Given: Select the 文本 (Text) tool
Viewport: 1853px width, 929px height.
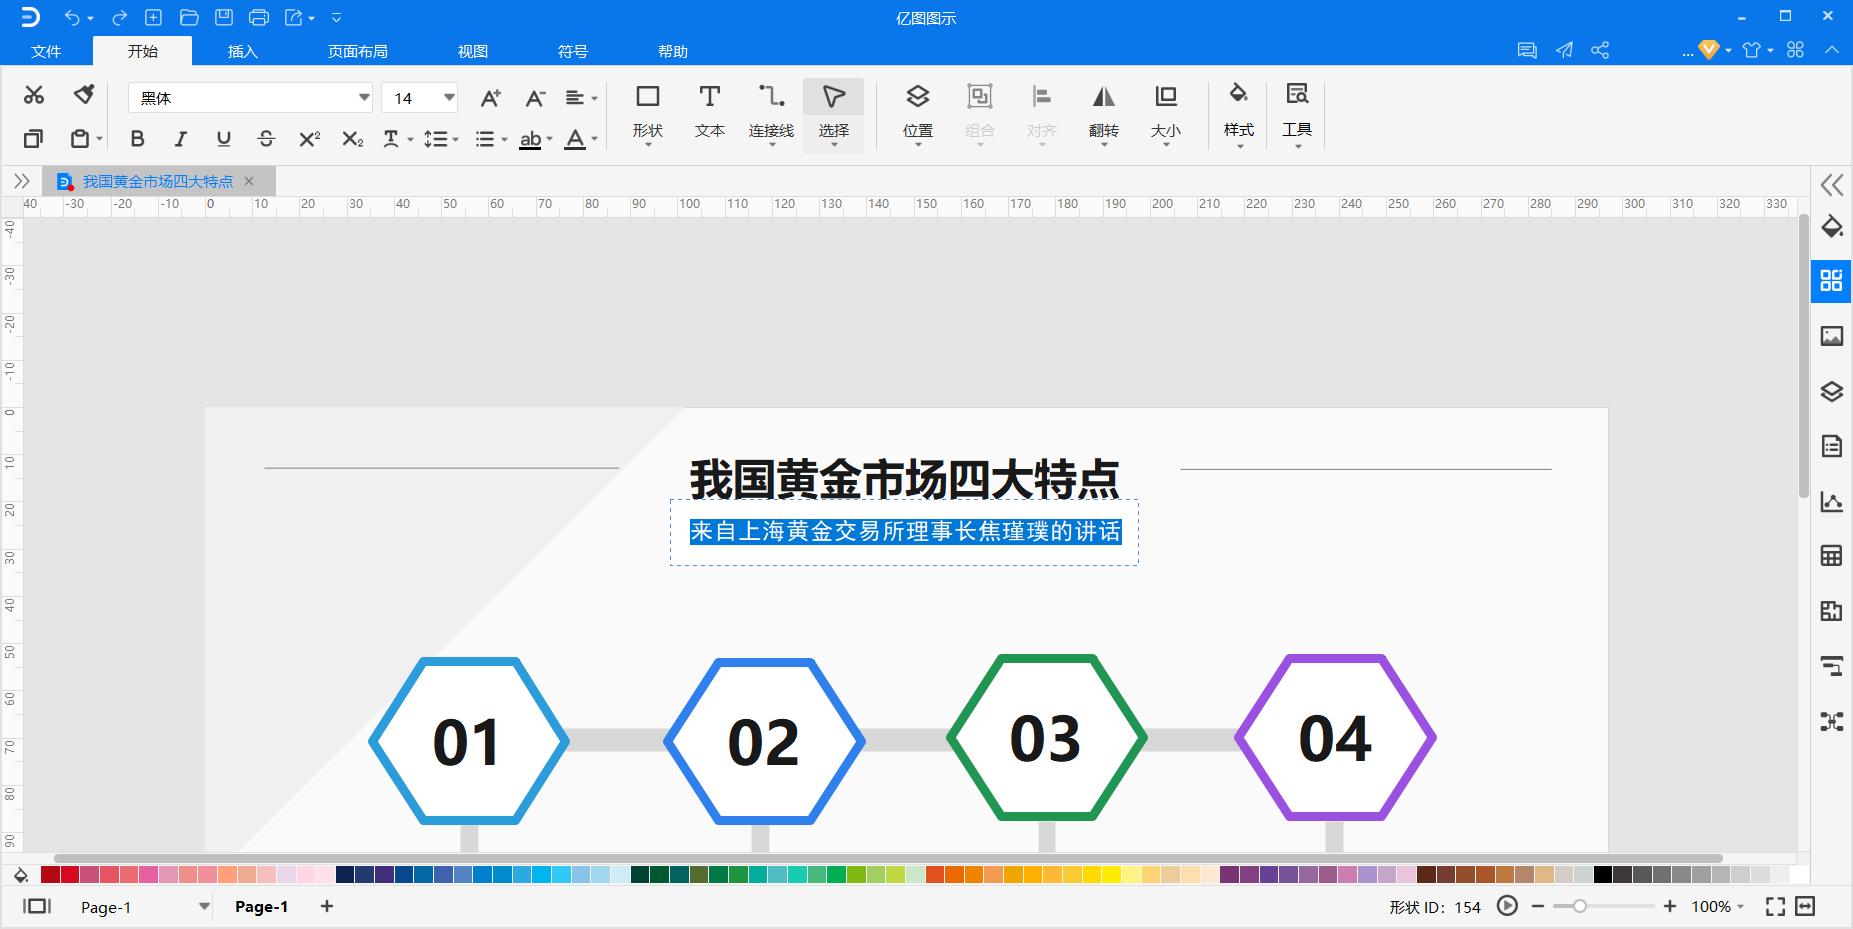Looking at the screenshot, I should pos(709,108).
